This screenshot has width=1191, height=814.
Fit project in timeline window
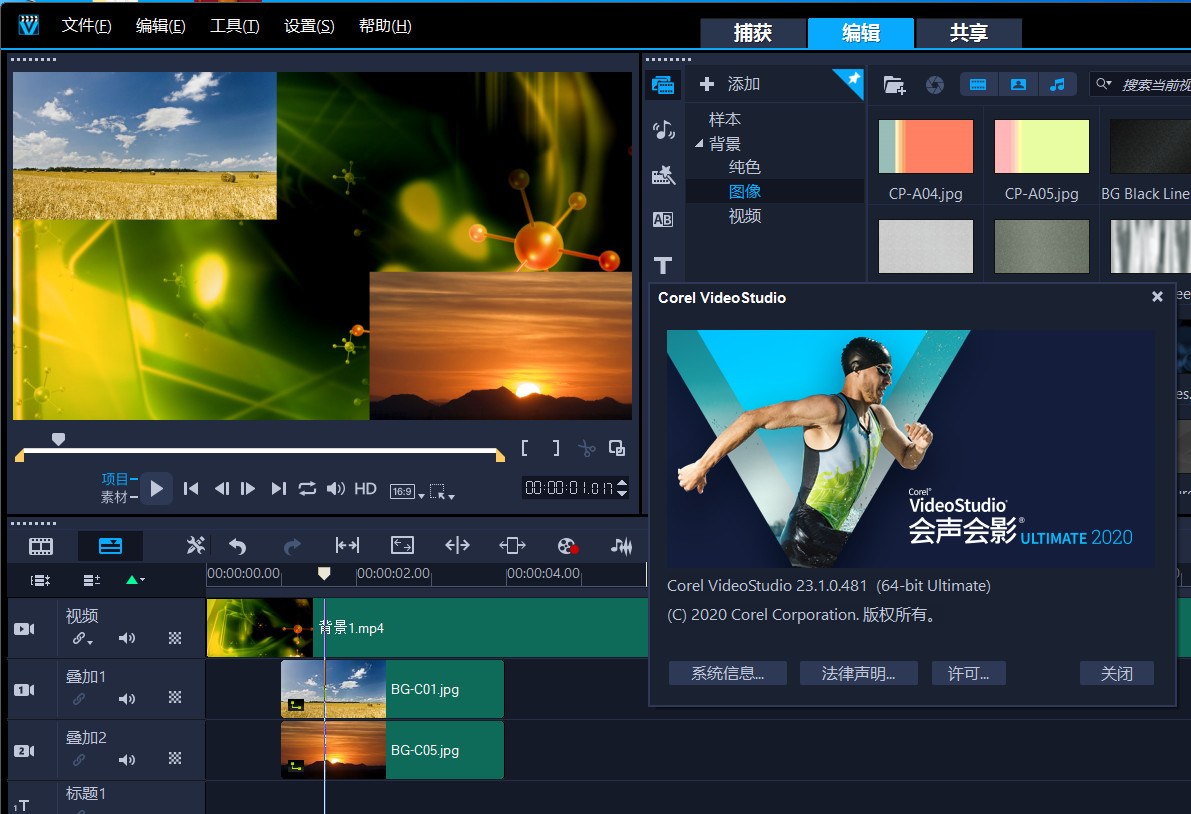pos(347,545)
